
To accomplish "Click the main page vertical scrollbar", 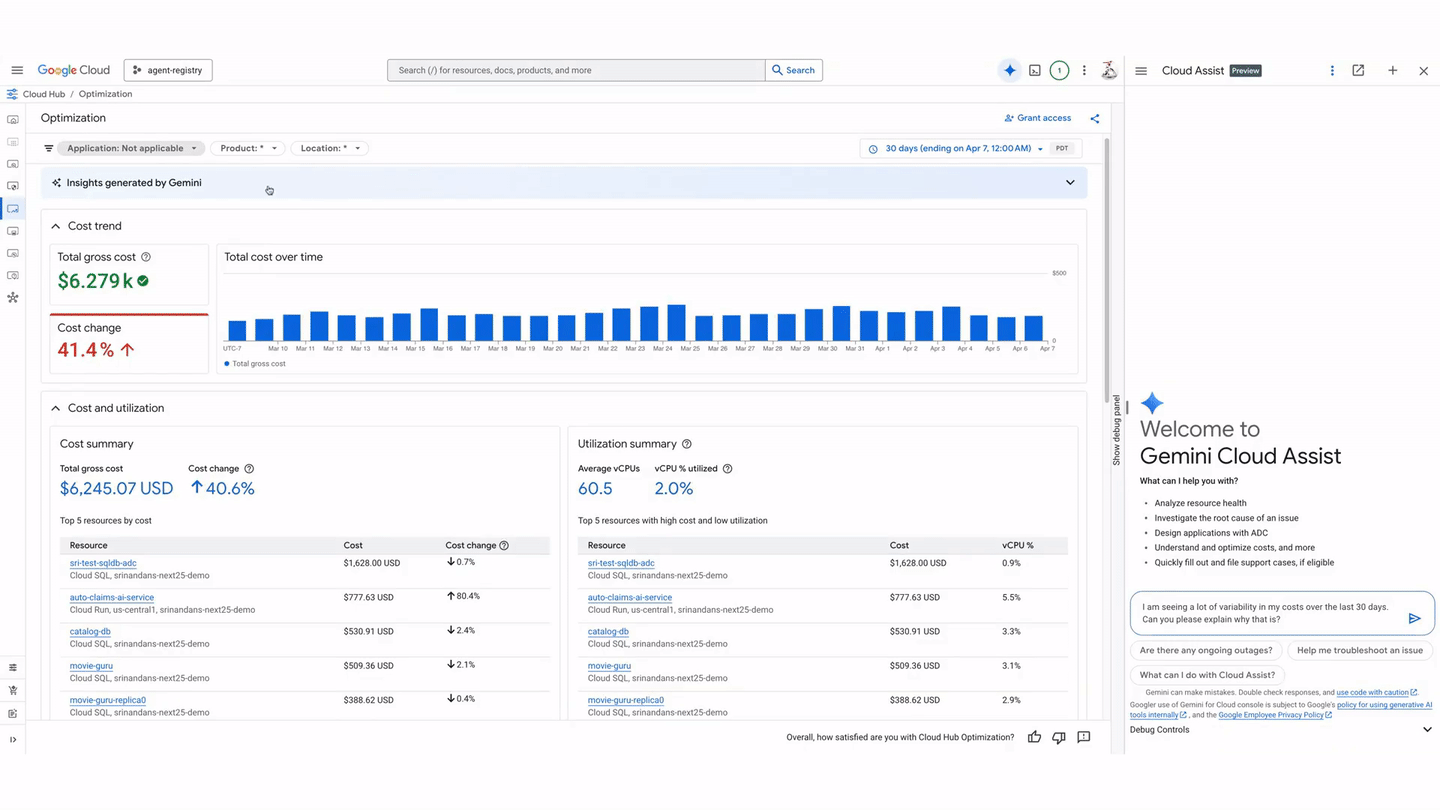I will (1106, 270).
